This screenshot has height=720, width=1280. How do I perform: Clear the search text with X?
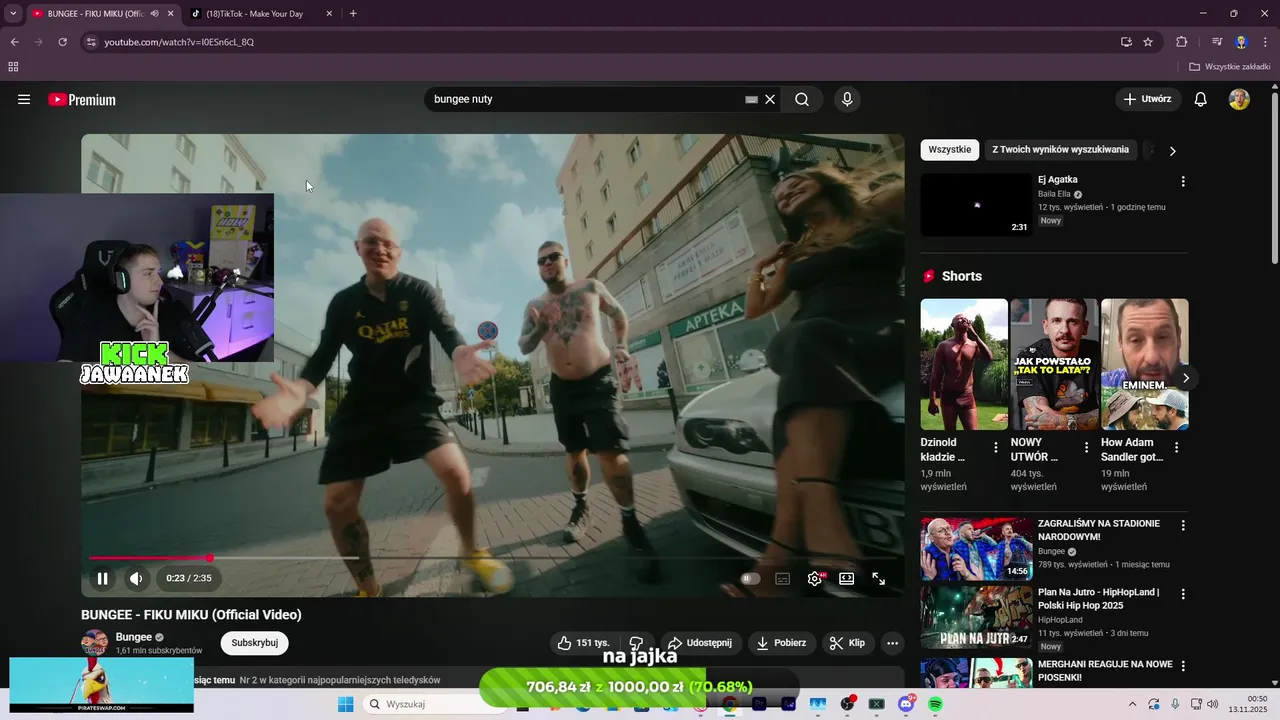(x=770, y=99)
